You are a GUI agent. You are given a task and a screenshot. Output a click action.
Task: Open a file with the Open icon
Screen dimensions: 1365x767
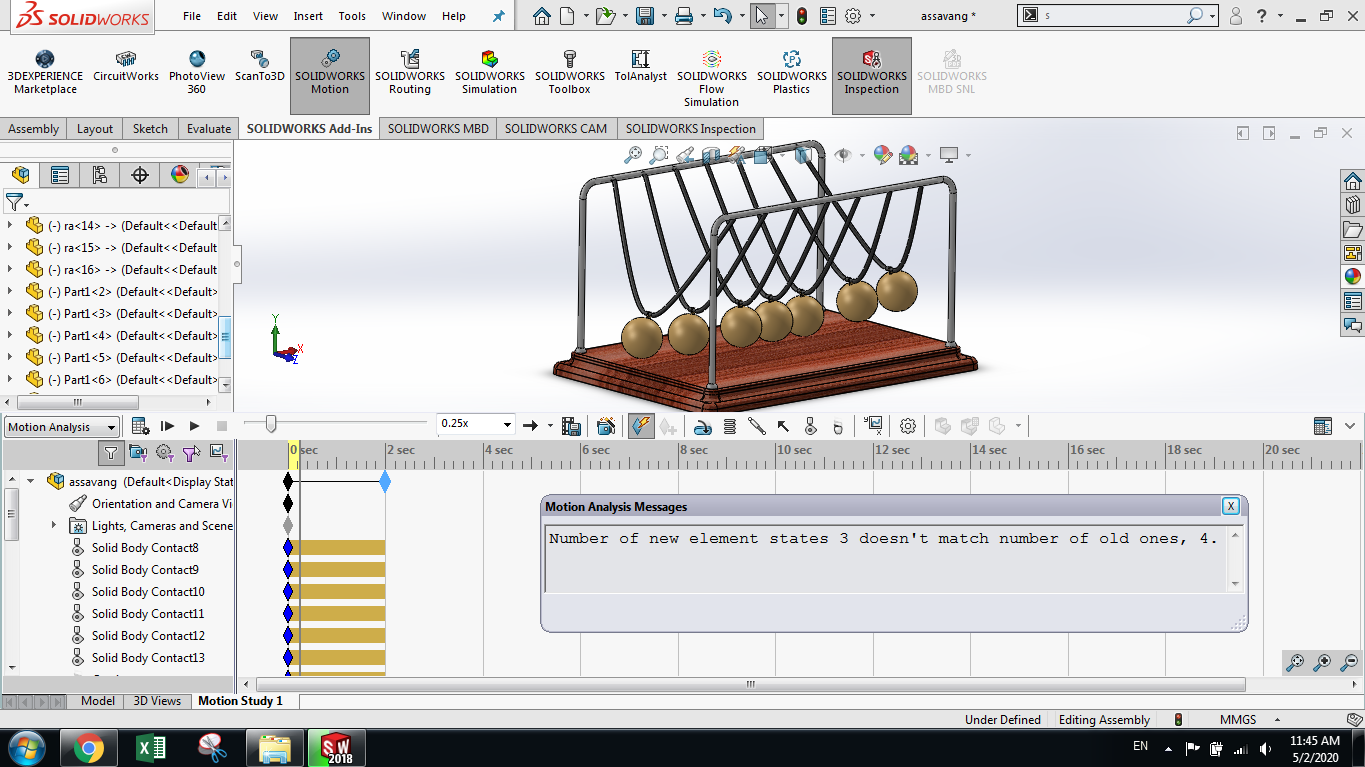point(604,16)
